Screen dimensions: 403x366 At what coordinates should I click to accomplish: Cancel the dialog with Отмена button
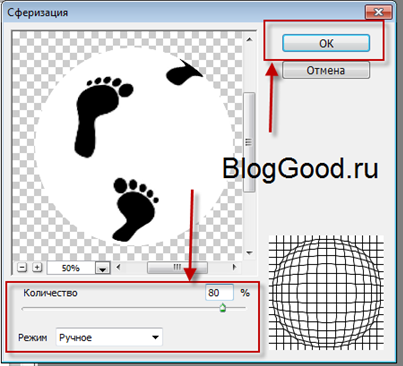pos(326,70)
